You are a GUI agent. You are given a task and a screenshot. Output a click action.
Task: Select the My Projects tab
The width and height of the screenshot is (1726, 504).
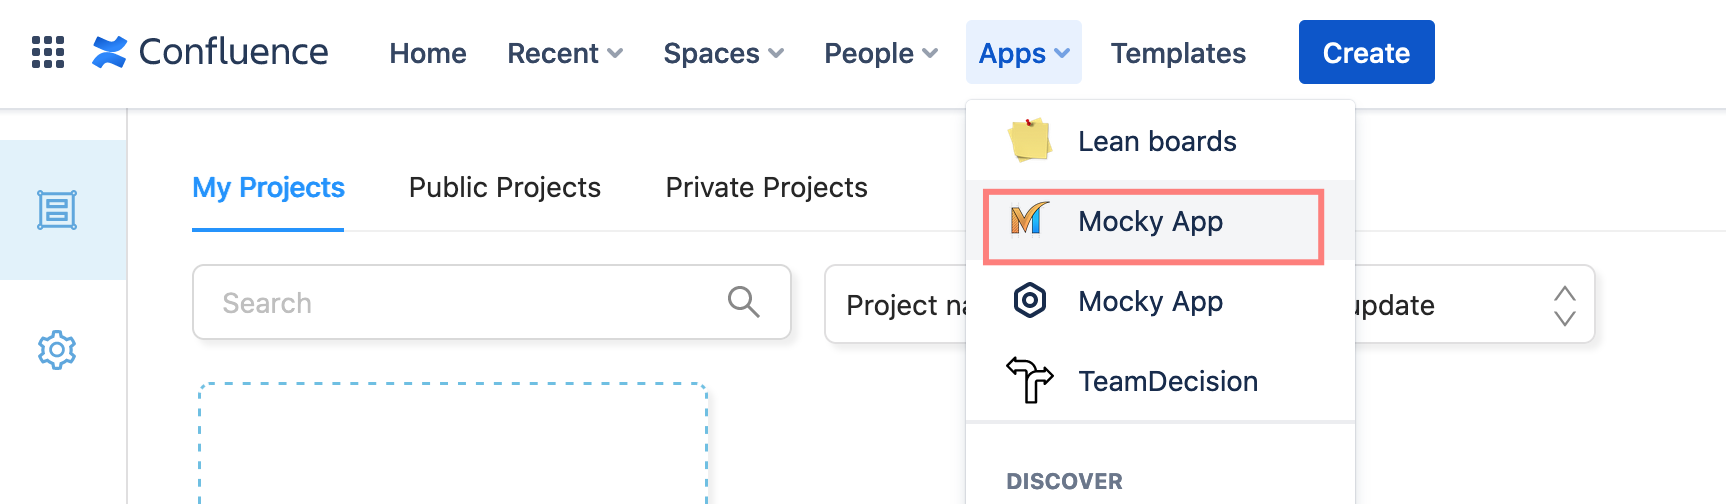tap(268, 188)
